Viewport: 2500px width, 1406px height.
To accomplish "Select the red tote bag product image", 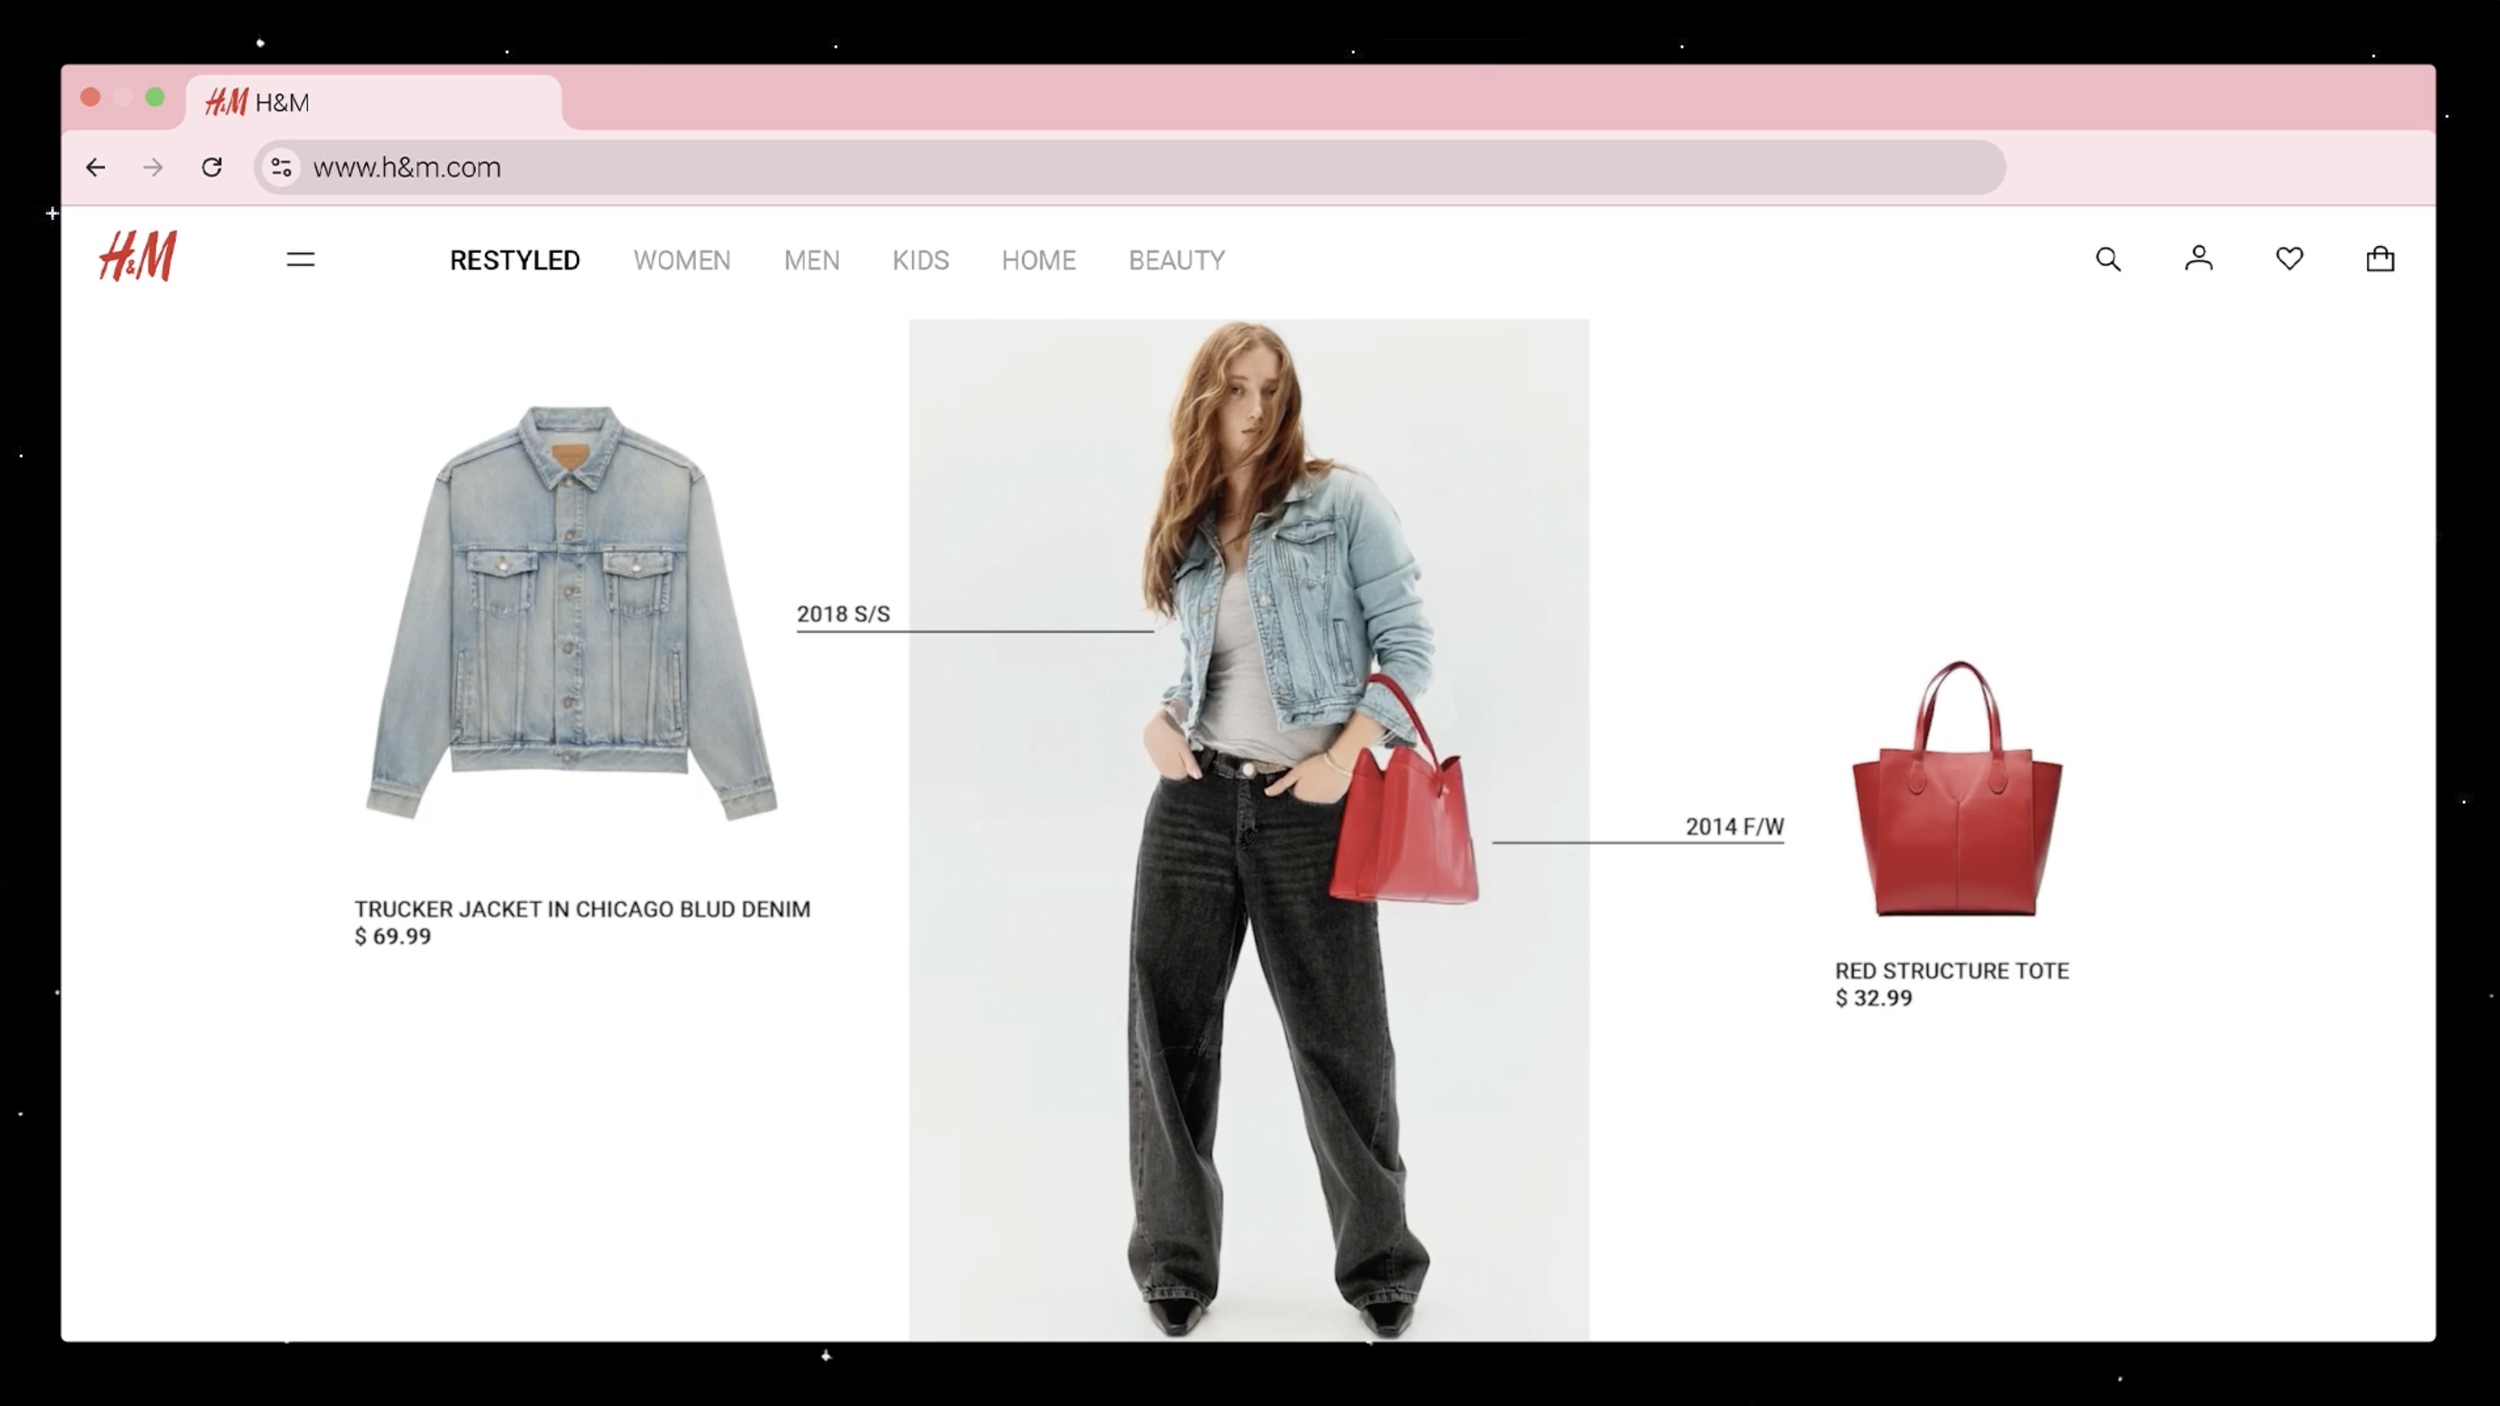I will tap(1956, 790).
